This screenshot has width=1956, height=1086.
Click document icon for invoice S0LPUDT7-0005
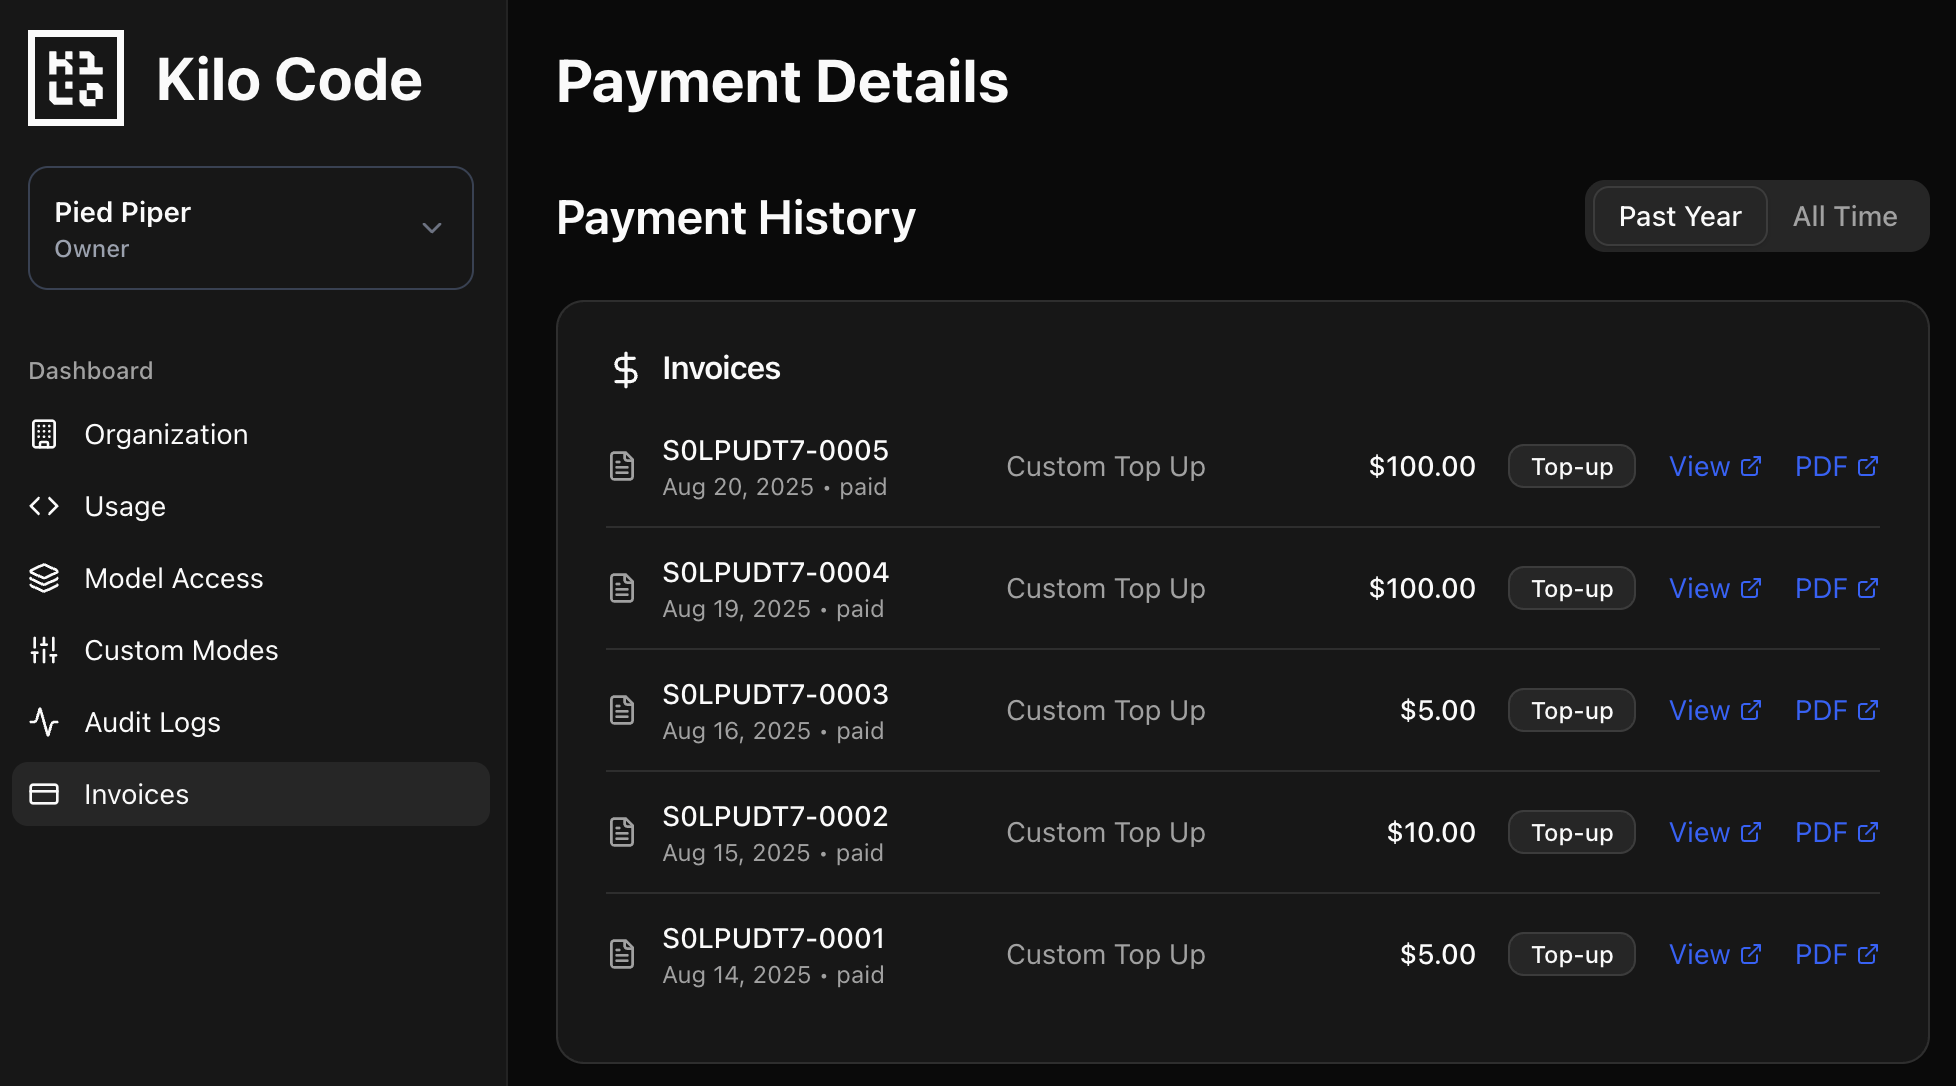[x=622, y=466]
